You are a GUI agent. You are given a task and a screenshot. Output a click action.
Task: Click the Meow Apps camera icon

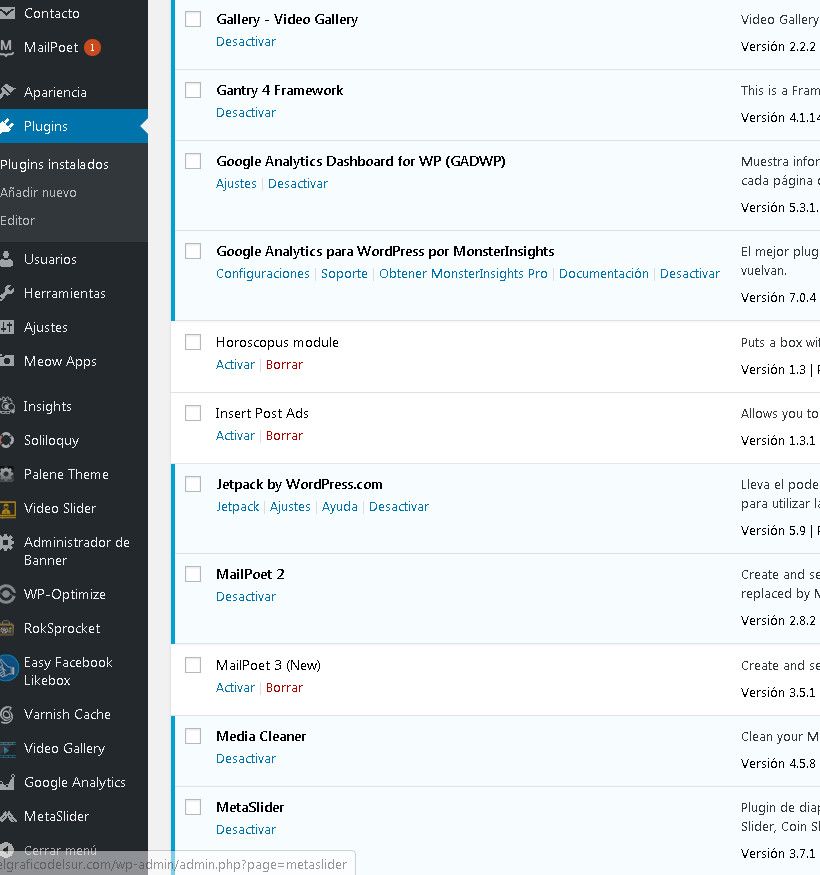pyautogui.click(x=7, y=361)
